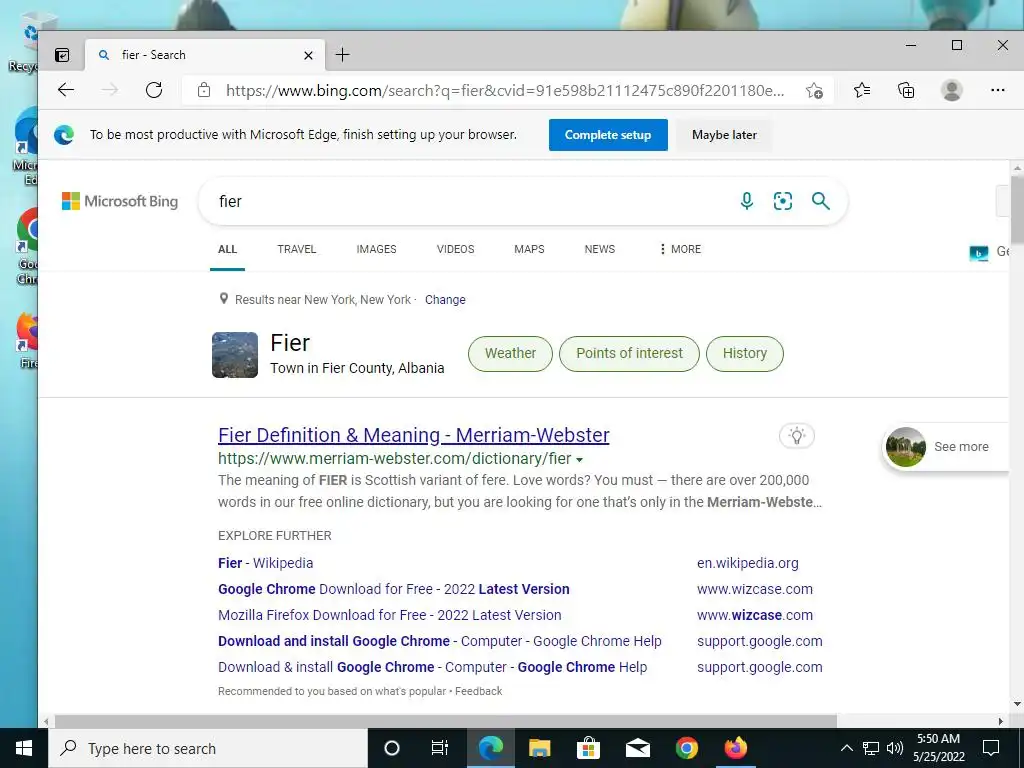
Task: Open a new browser tab
Action: 342,55
